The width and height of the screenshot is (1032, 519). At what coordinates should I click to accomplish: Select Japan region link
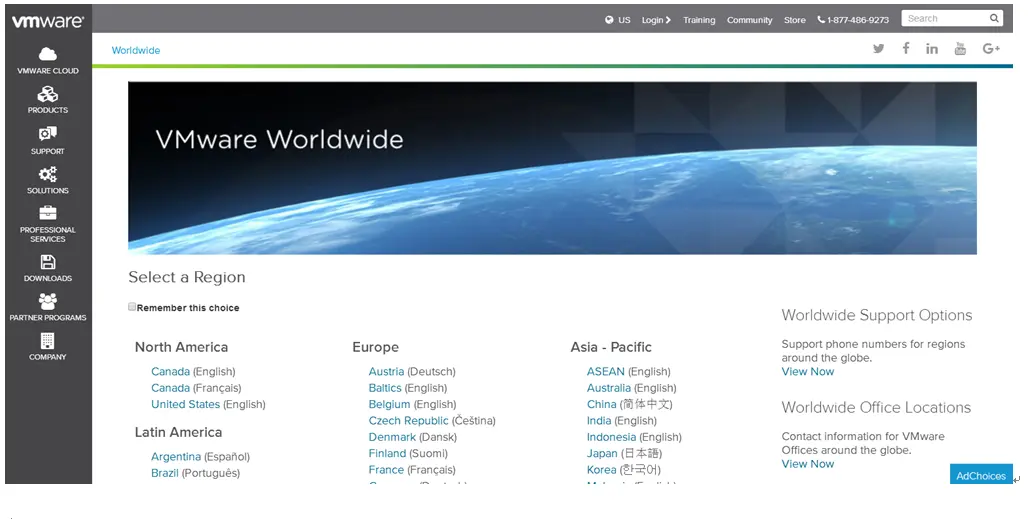pyautogui.click(x=602, y=454)
